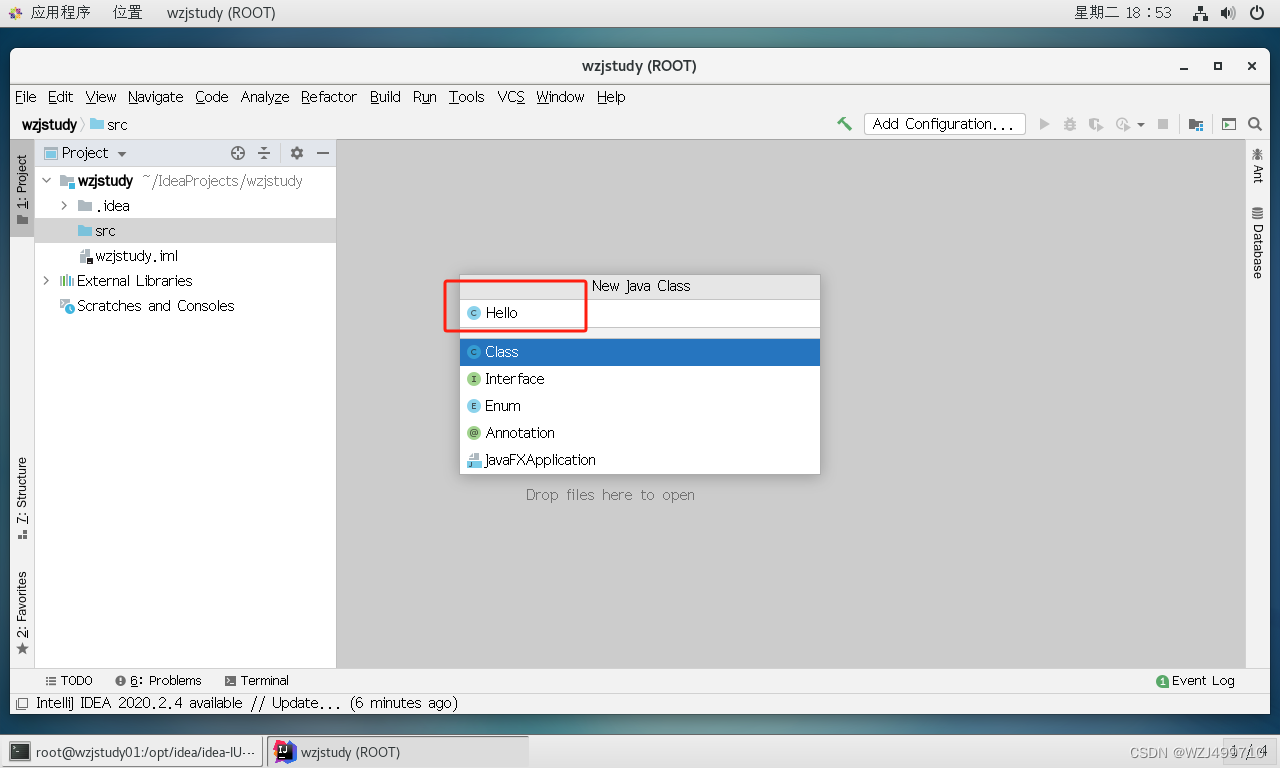Click the network icon in system tray

click(x=1201, y=12)
